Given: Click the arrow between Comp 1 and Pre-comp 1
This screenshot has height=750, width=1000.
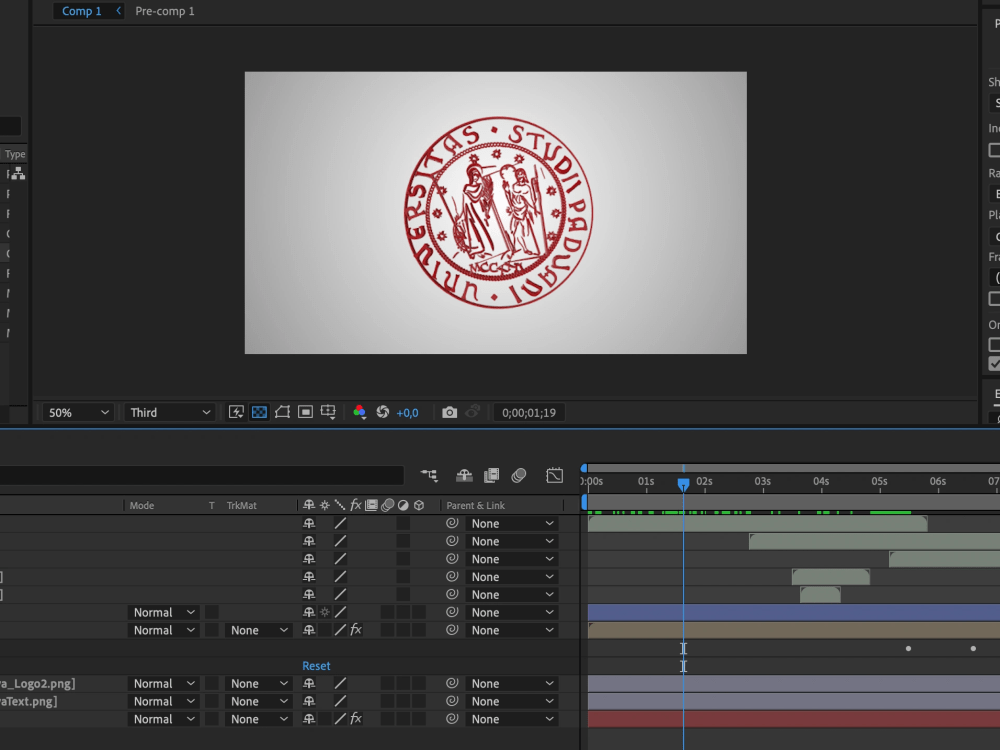Looking at the screenshot, I should tap(118, 11).
